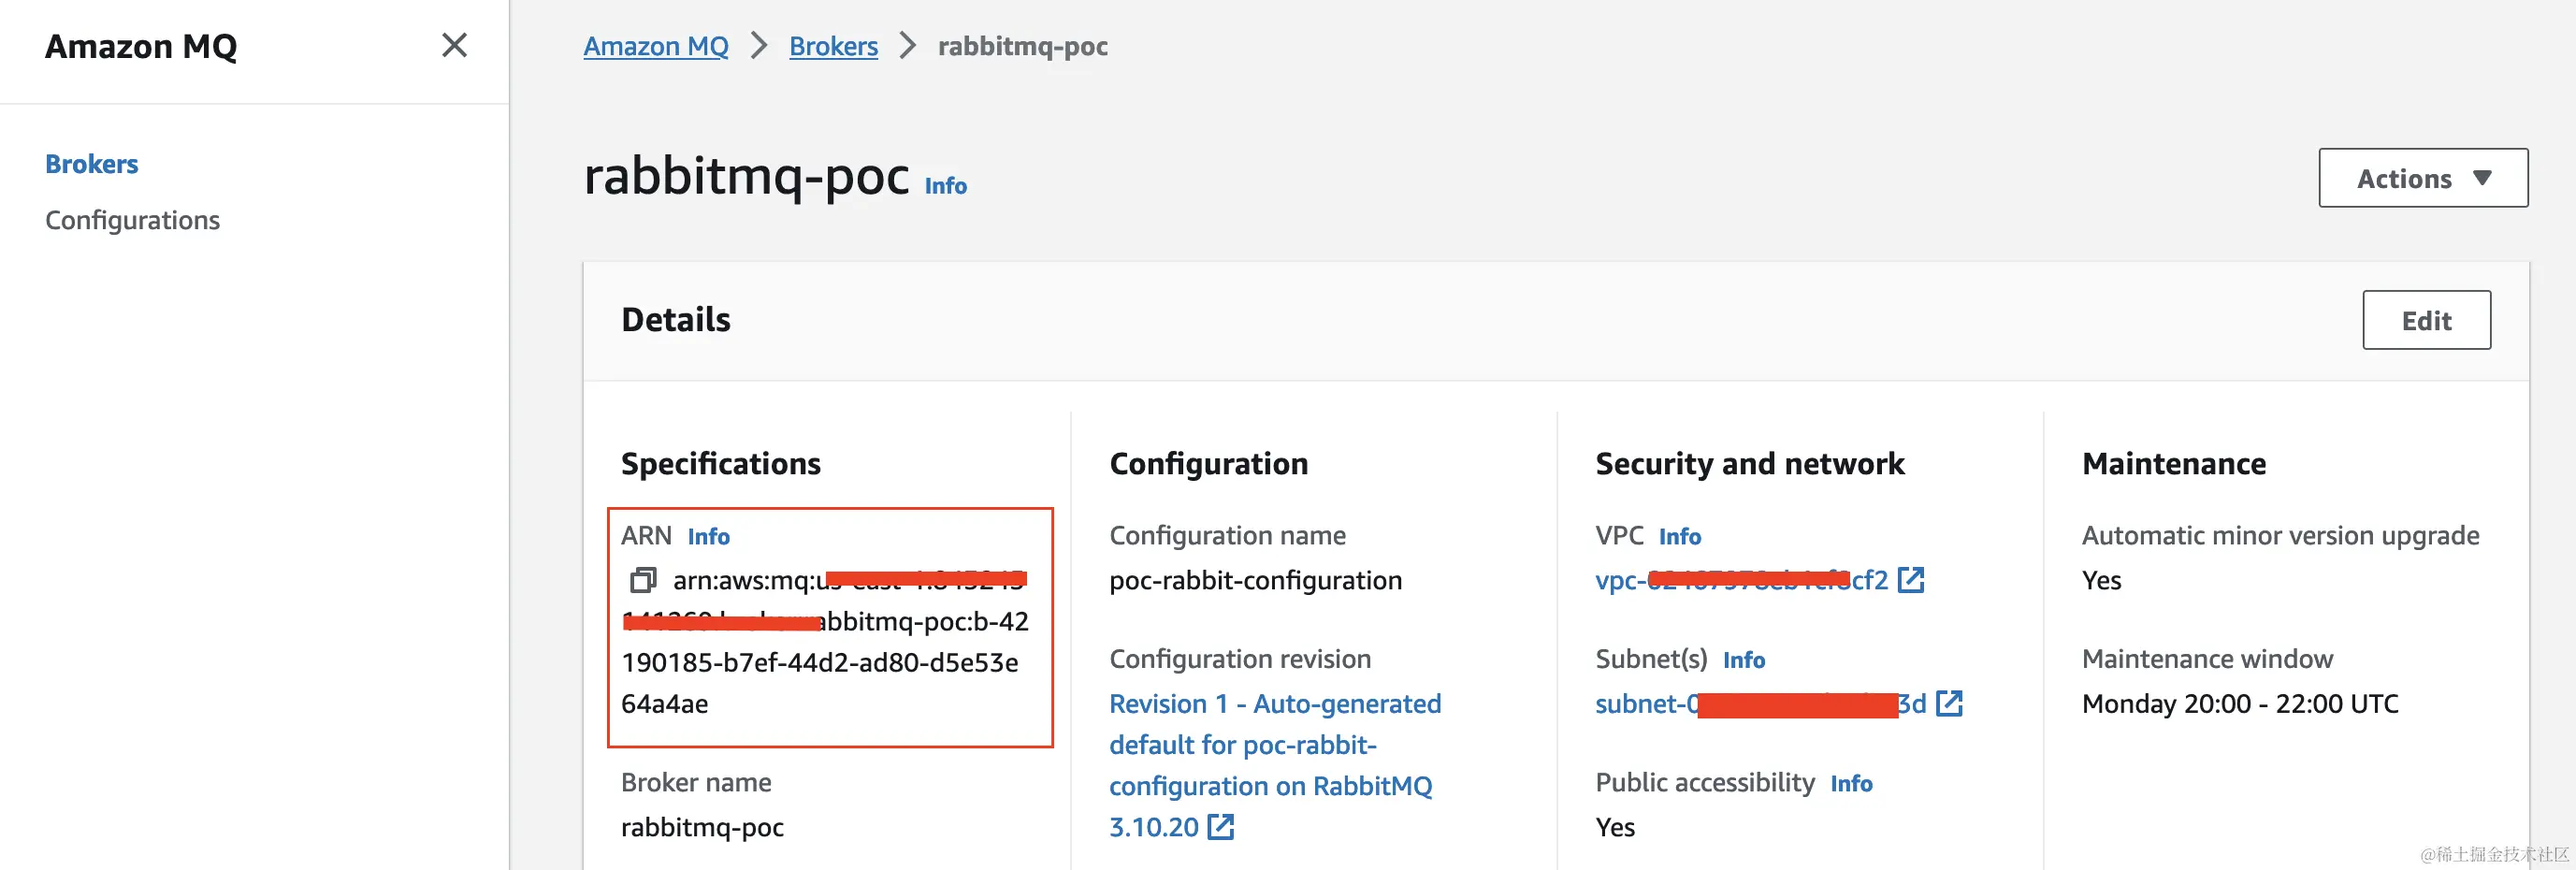
Task: Click the ARN text value
Action: 820,662
